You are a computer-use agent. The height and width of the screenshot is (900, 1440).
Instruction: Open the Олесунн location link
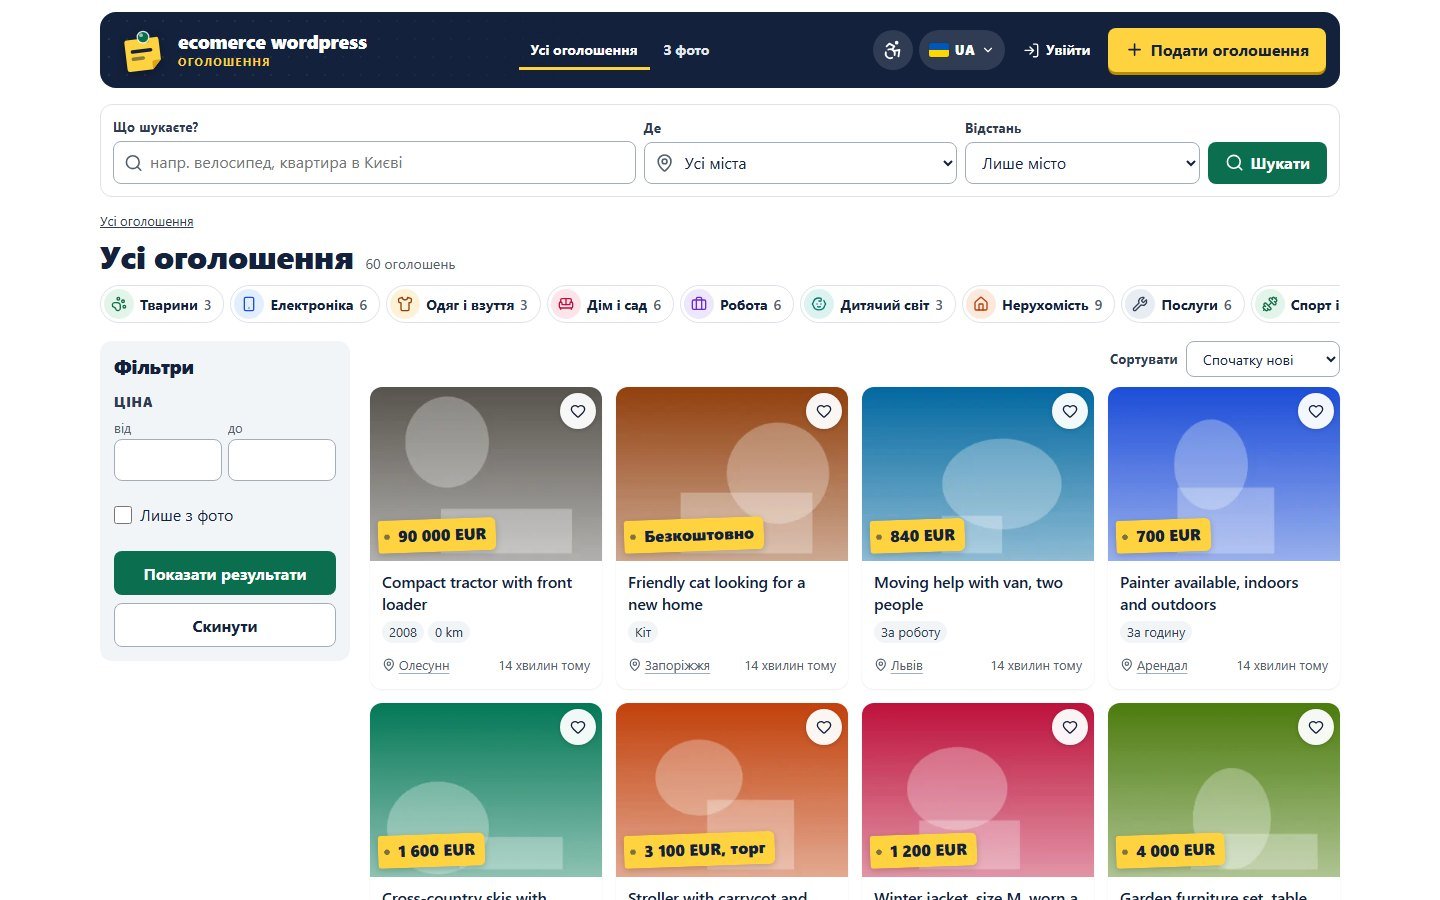(x=424, y=666)
